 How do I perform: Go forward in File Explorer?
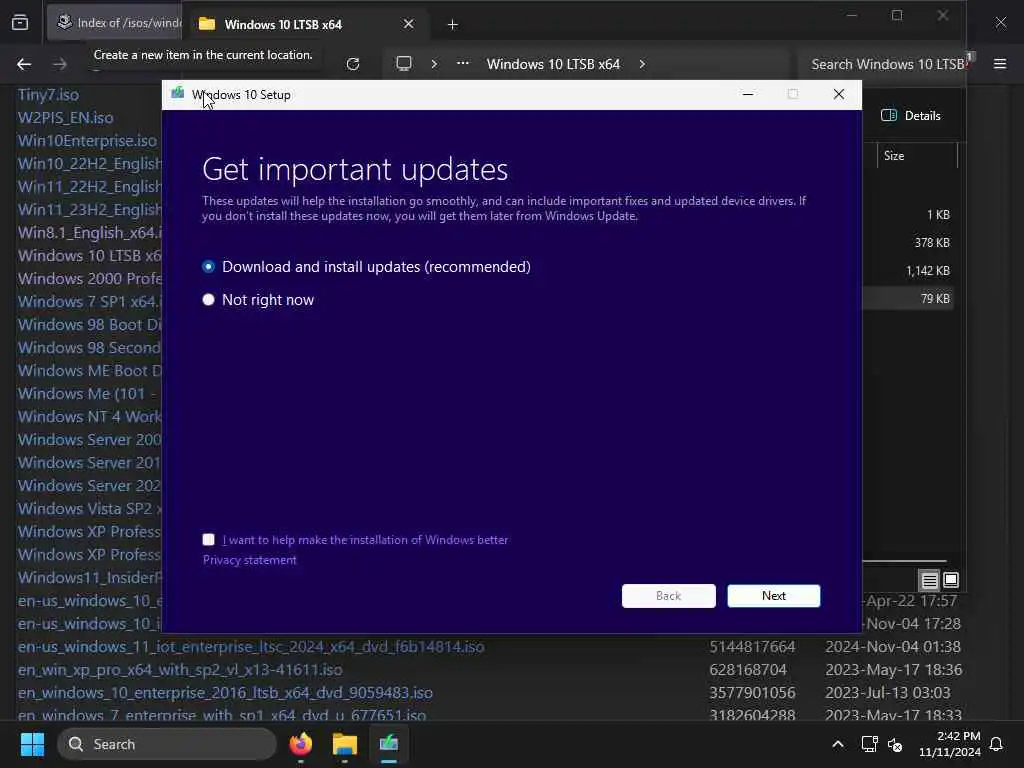[x=59, y=64]
